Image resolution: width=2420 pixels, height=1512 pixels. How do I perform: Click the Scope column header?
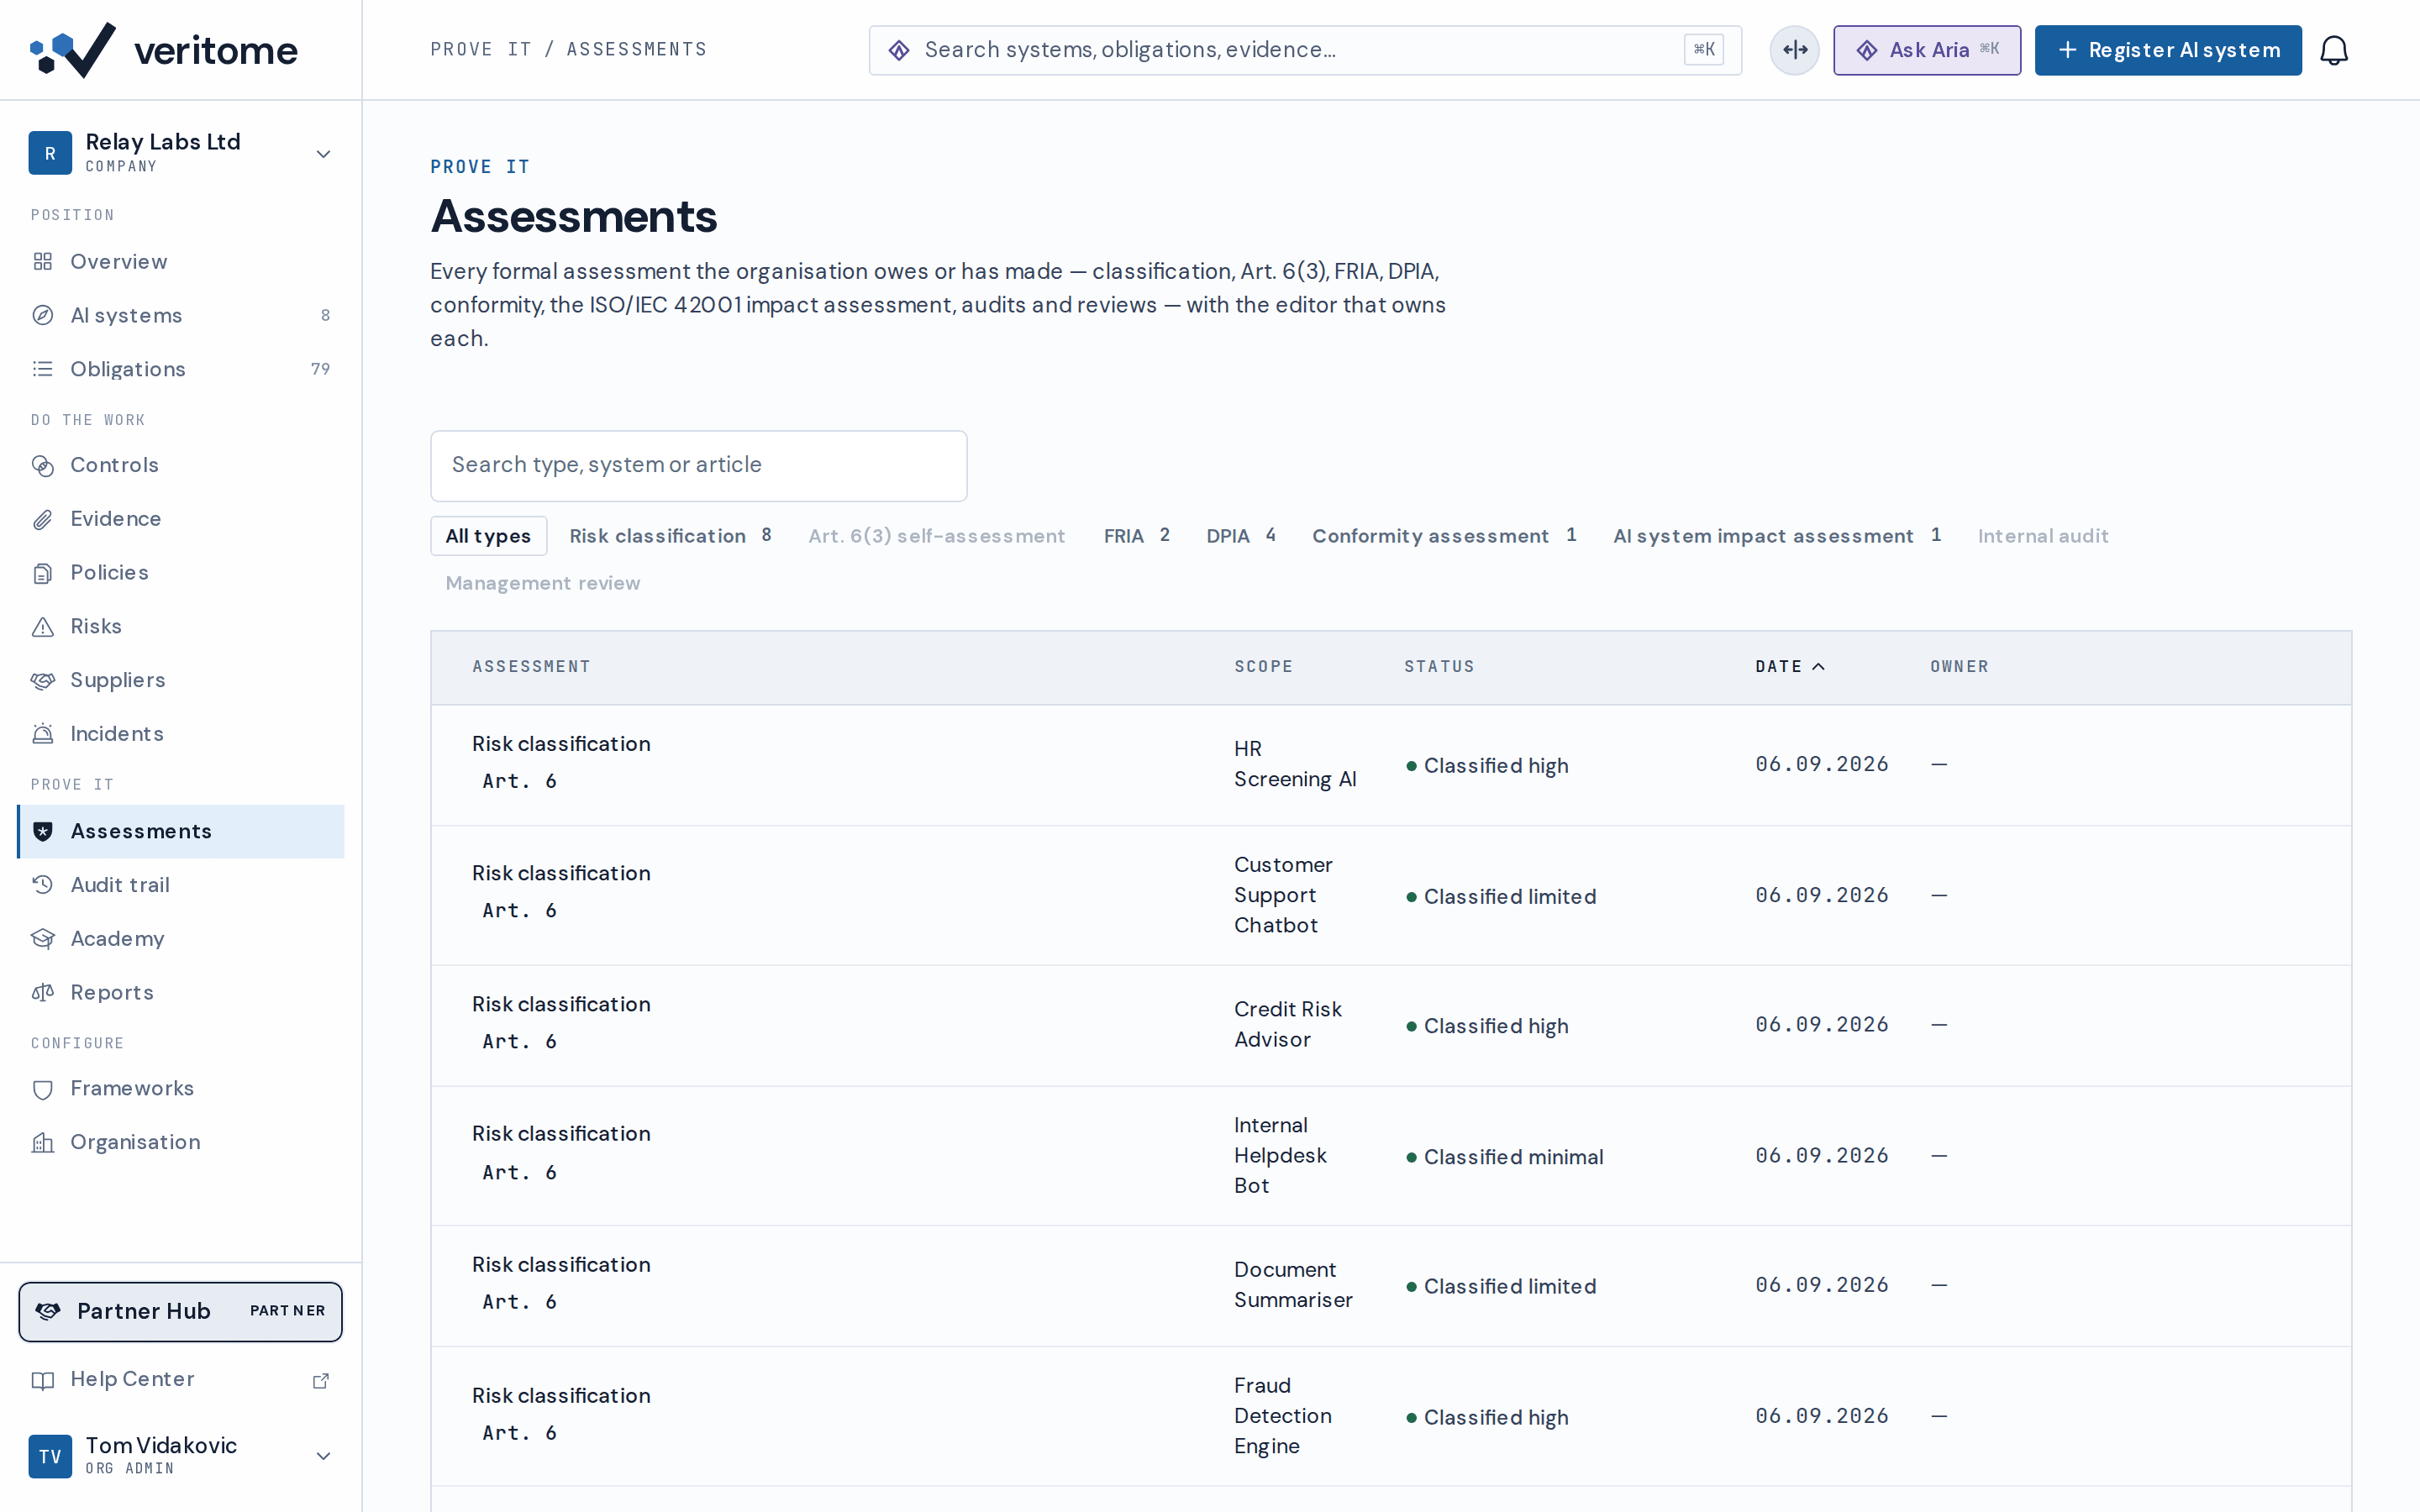pos(1263,667)
